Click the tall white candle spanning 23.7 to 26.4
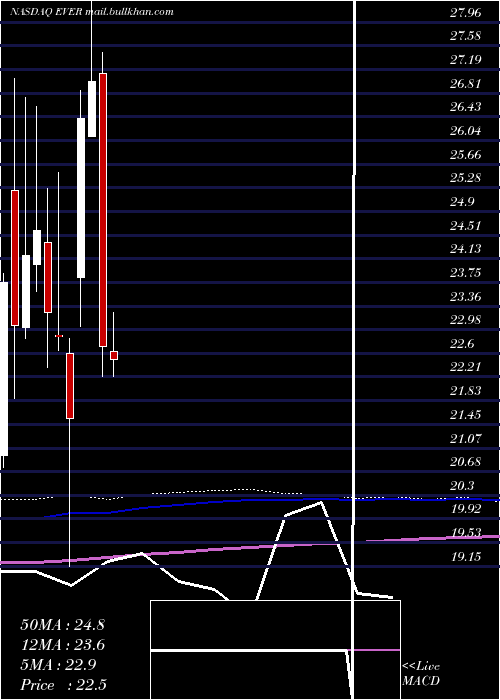Image resolution: width=500 pixels, height=700 pixels. point(81,198)
